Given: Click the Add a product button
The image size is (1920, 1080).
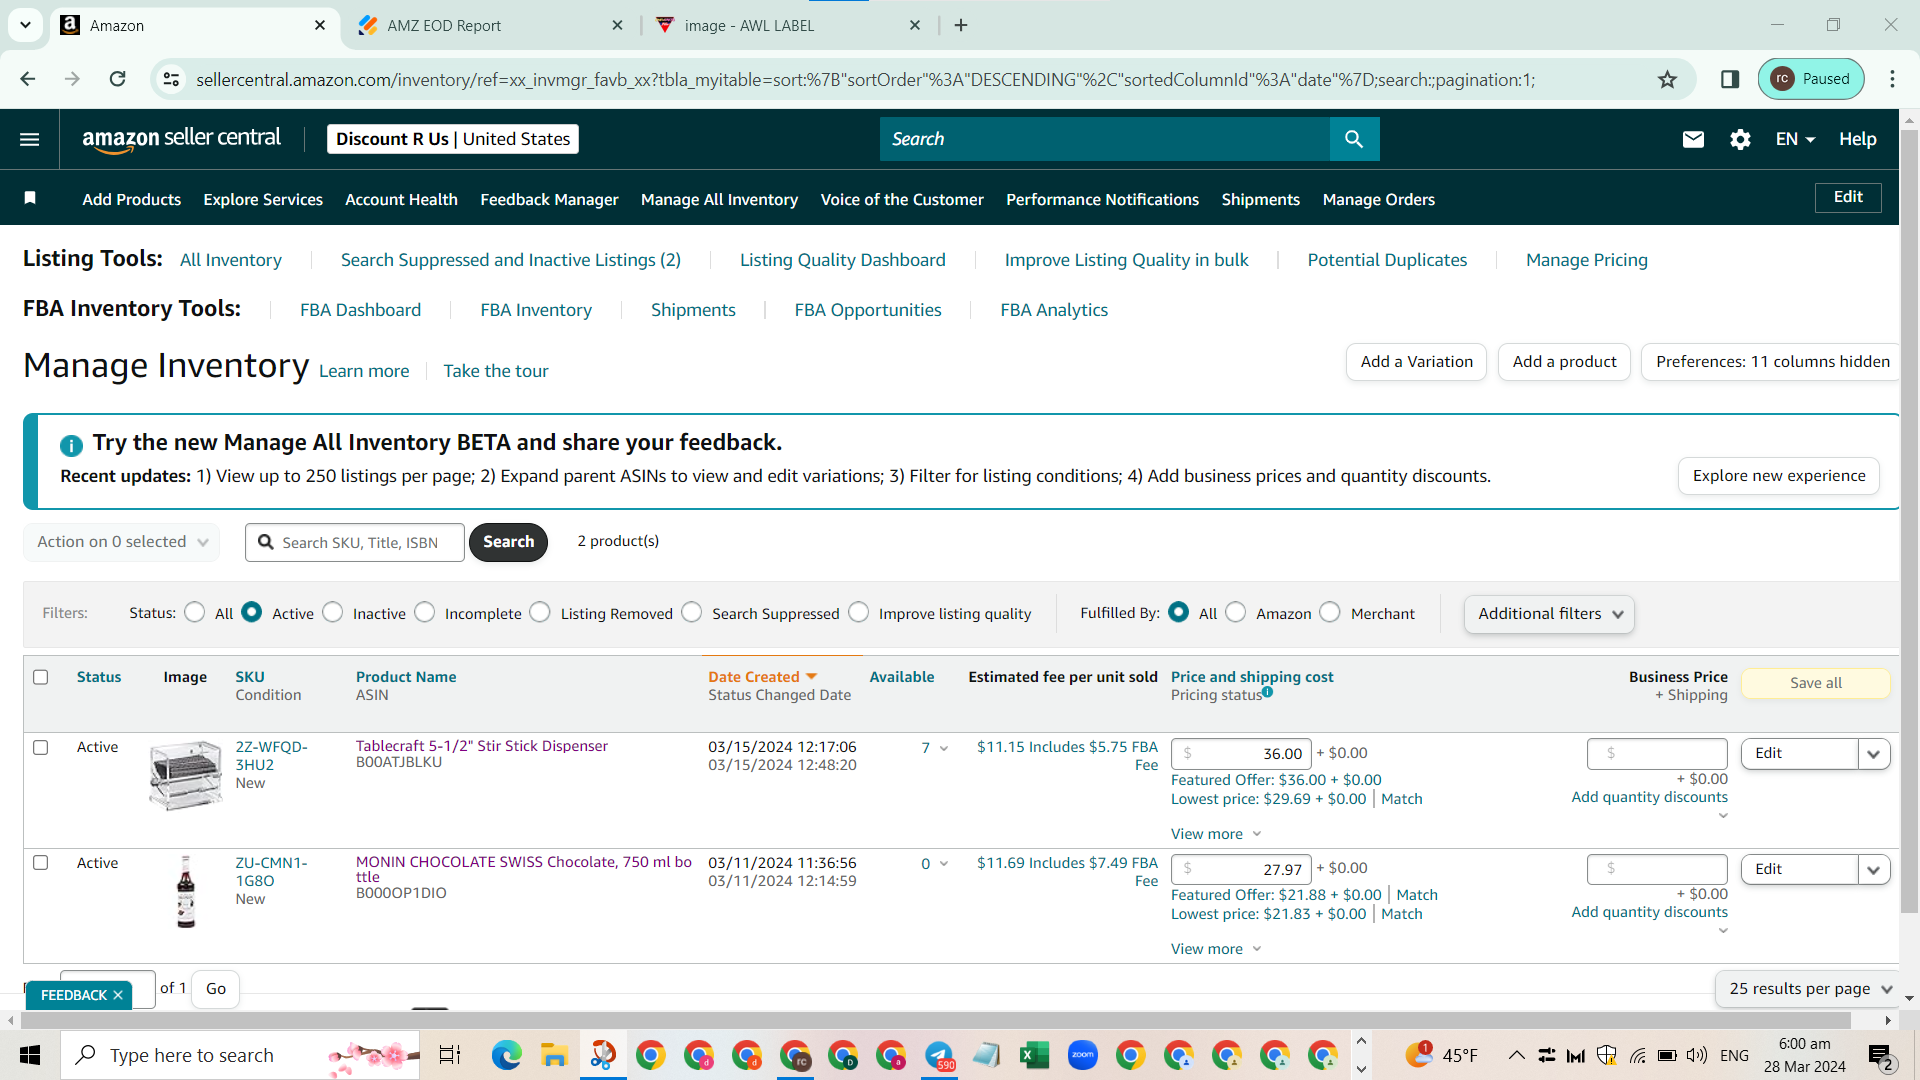Looking at the screenshot, I should coord(1564,362).
